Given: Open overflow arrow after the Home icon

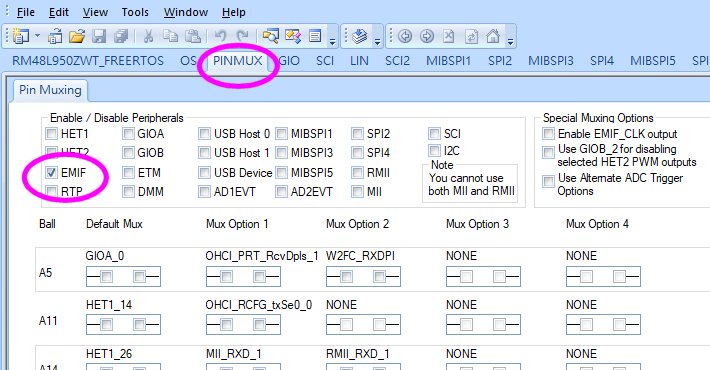Looking at the screenshot, I should tap(510, 42).
